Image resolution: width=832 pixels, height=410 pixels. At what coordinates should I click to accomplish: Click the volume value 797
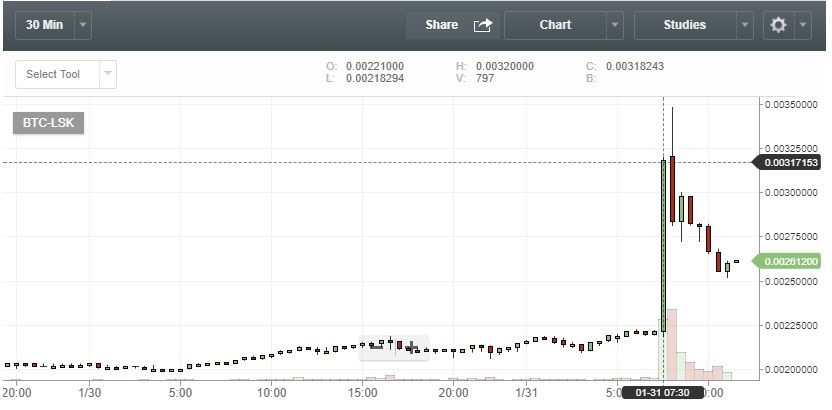click(x=485, y=78)
